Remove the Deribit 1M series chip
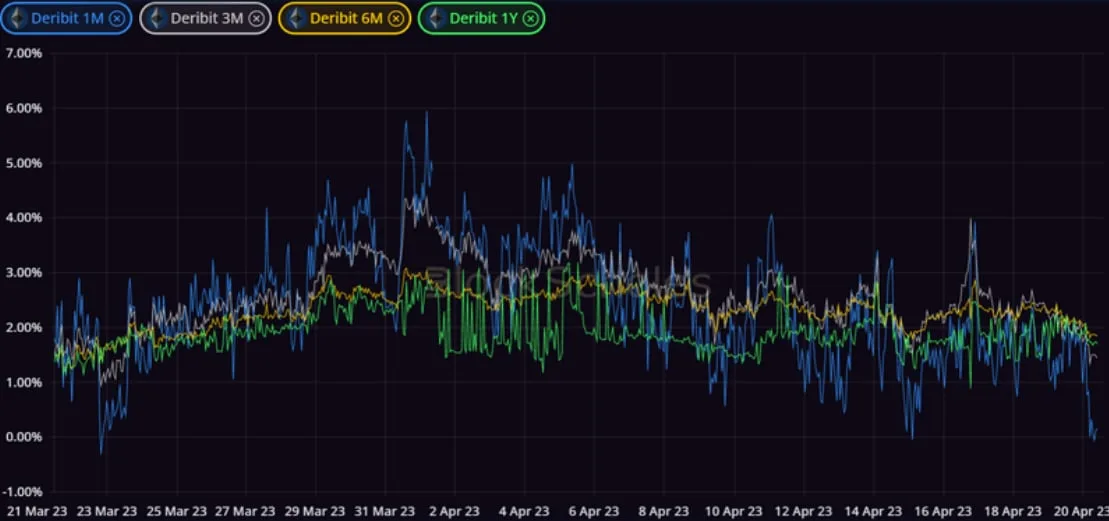Viewport: 1109px width, 521px height. coord(117,19)
